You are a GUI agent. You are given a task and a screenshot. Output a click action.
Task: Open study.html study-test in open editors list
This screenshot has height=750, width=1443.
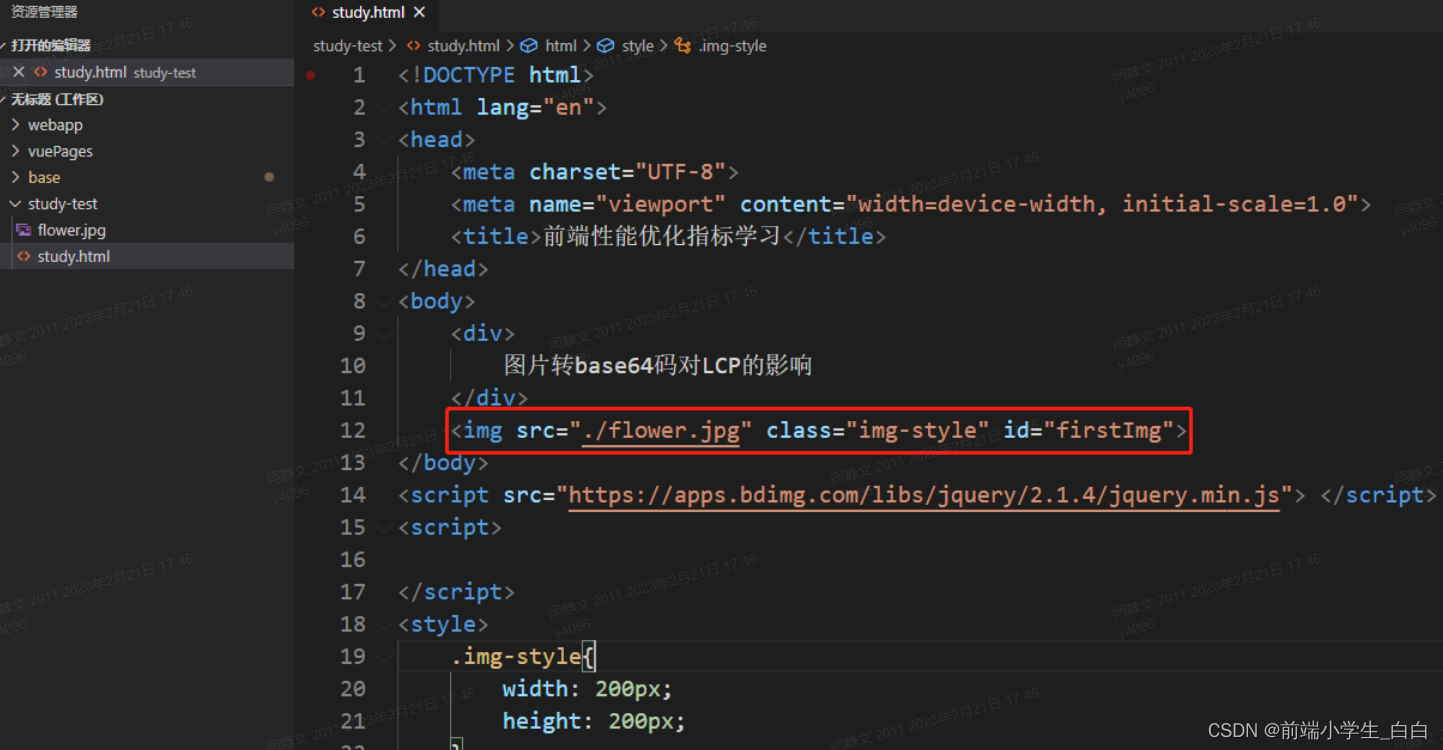pos(147,72)
